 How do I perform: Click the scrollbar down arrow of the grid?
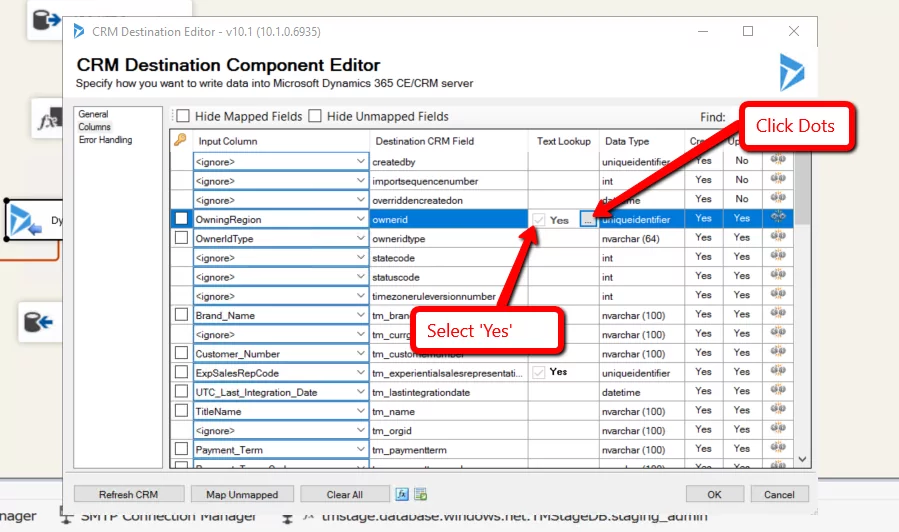[x=802, y=459]
